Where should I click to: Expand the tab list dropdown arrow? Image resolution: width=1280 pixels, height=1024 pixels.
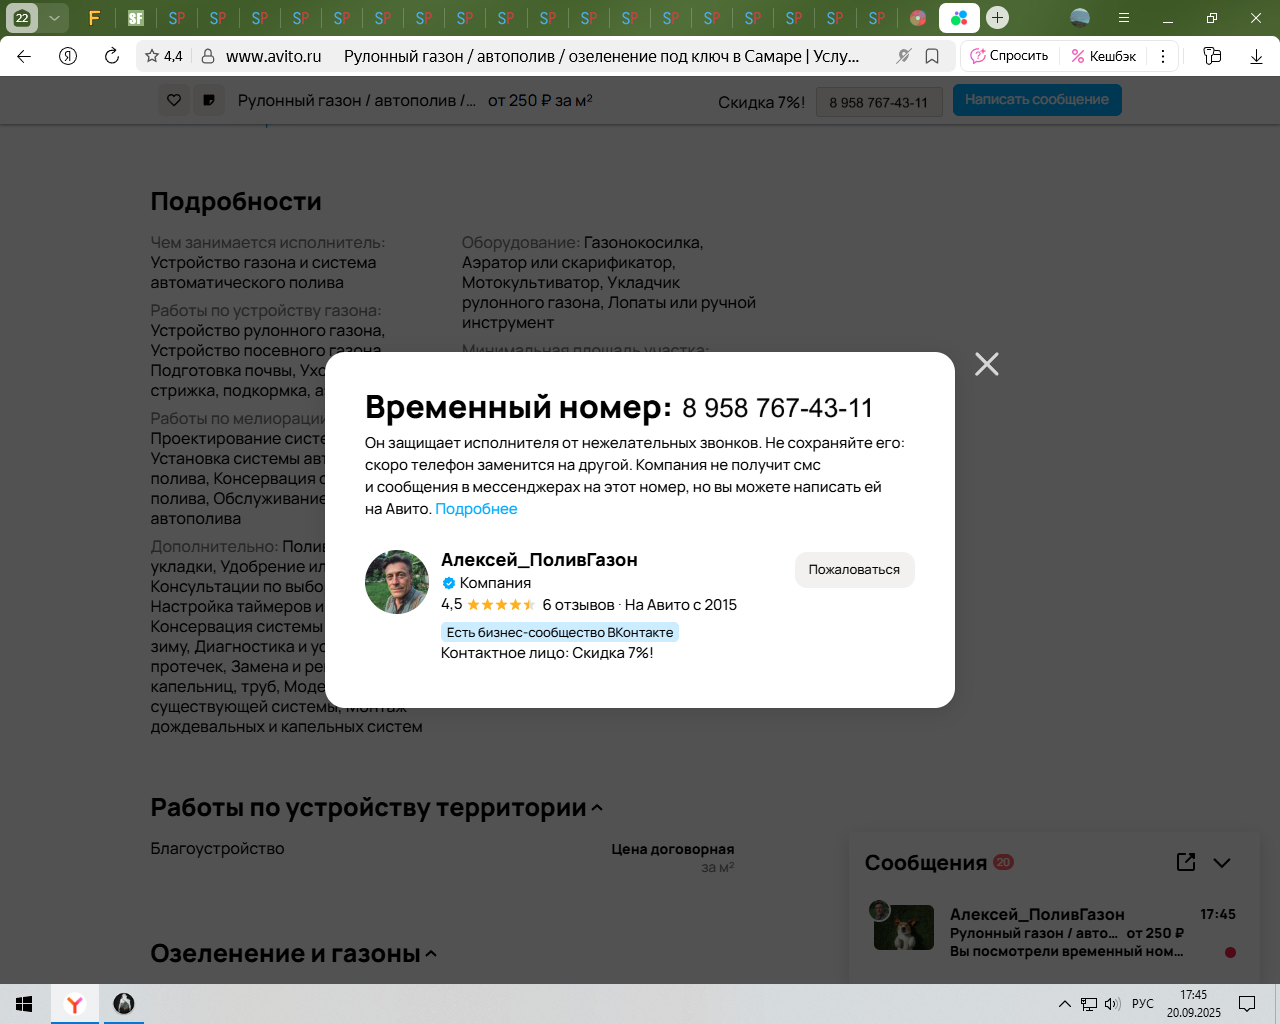point(54,18)
